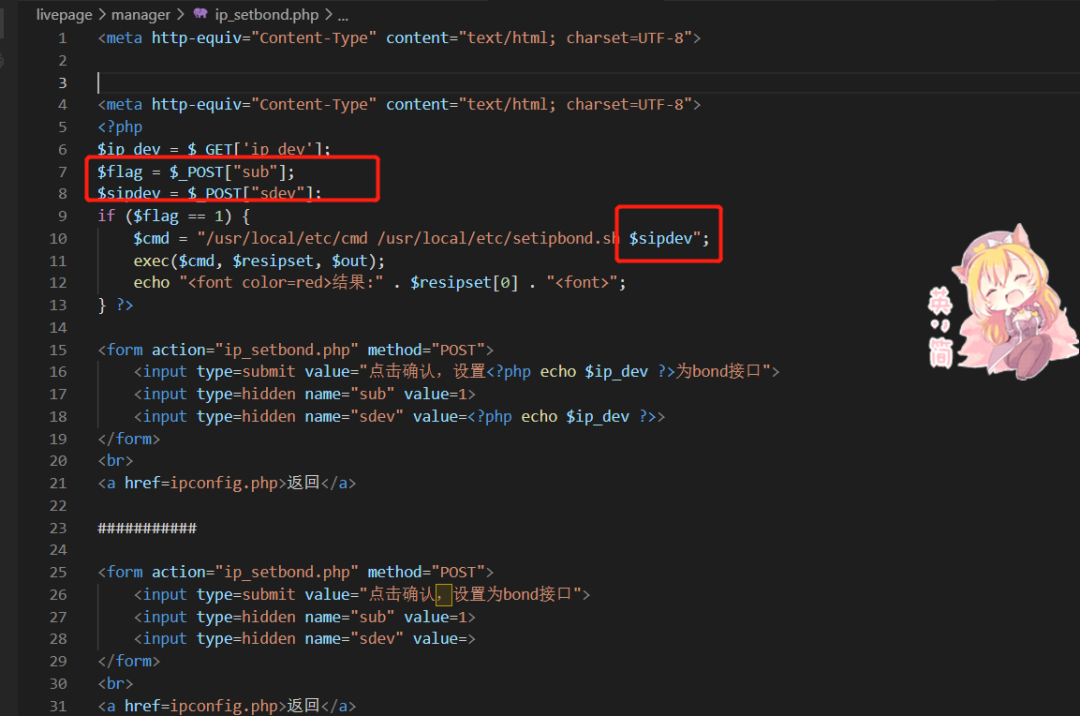Viewport: 1080px width, 716px height.
Task: Click line number 10 in gutter
Action: pyautogui.click(x=59, y=239)
